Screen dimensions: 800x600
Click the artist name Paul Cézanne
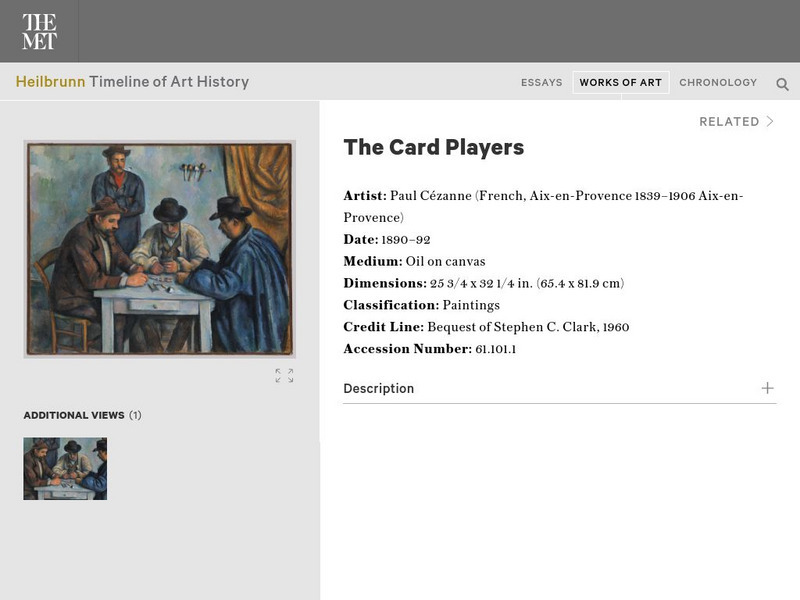(x=430, y=196)
